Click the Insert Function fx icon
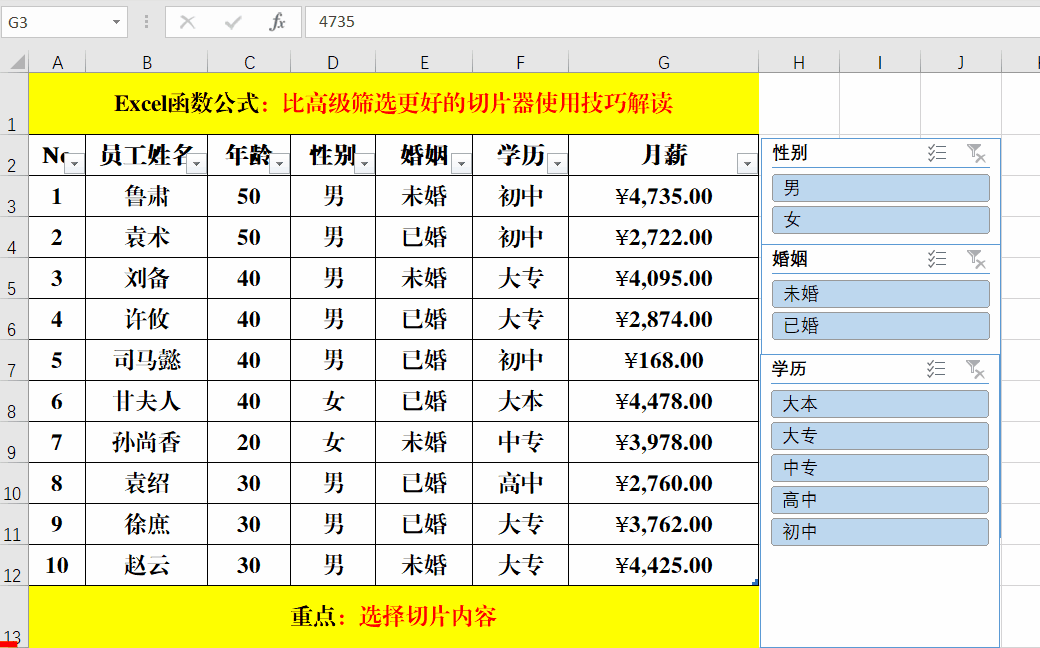This screenshot has height=648, width=1040. pos(277,22)
